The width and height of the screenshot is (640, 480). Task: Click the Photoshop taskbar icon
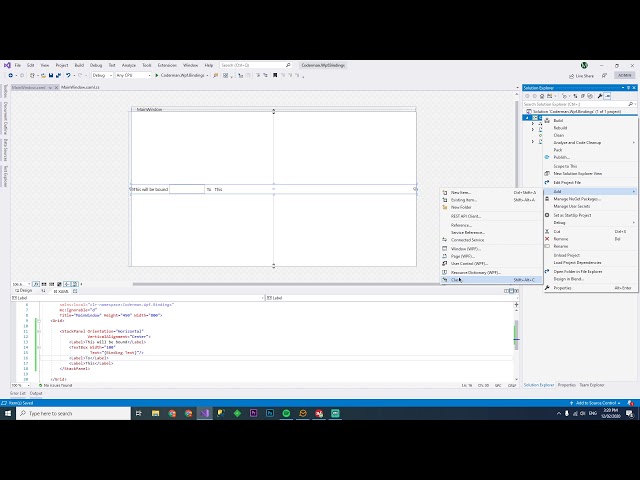click(270, 413)
